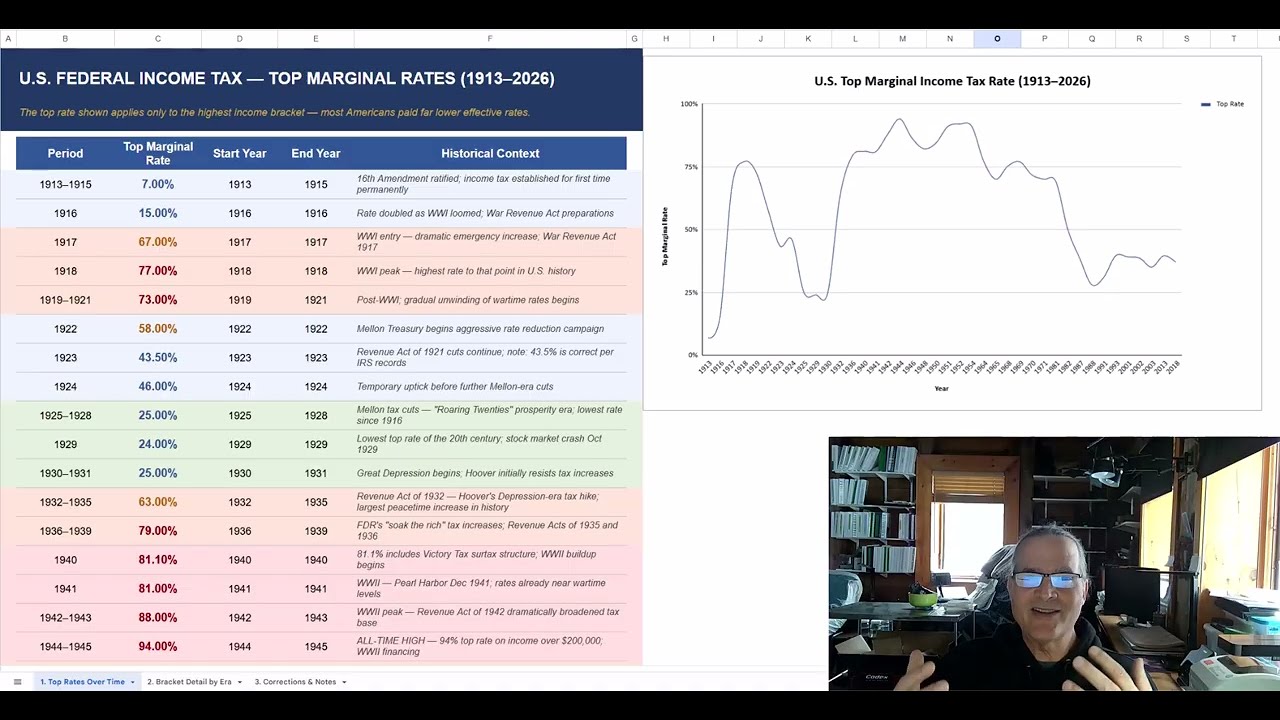Click the 'Top Rate' chart legend entry

pyautogui.click(x=1223, y=104)
